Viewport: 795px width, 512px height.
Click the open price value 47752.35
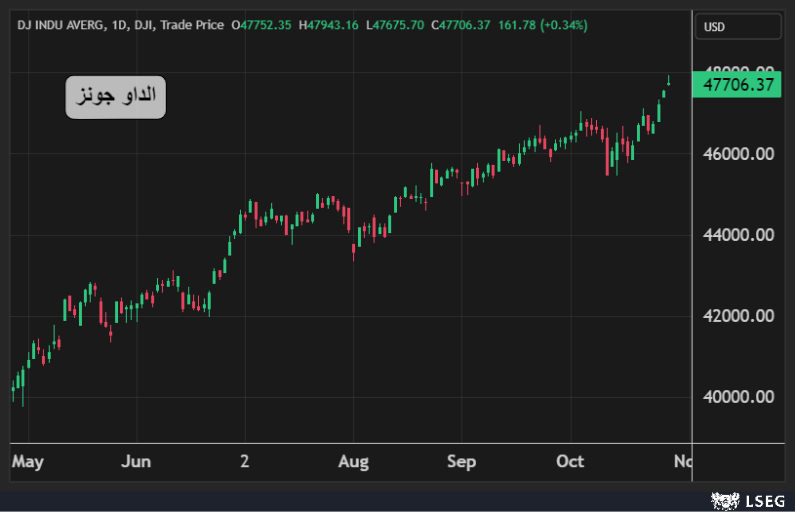tap(265, 24)
